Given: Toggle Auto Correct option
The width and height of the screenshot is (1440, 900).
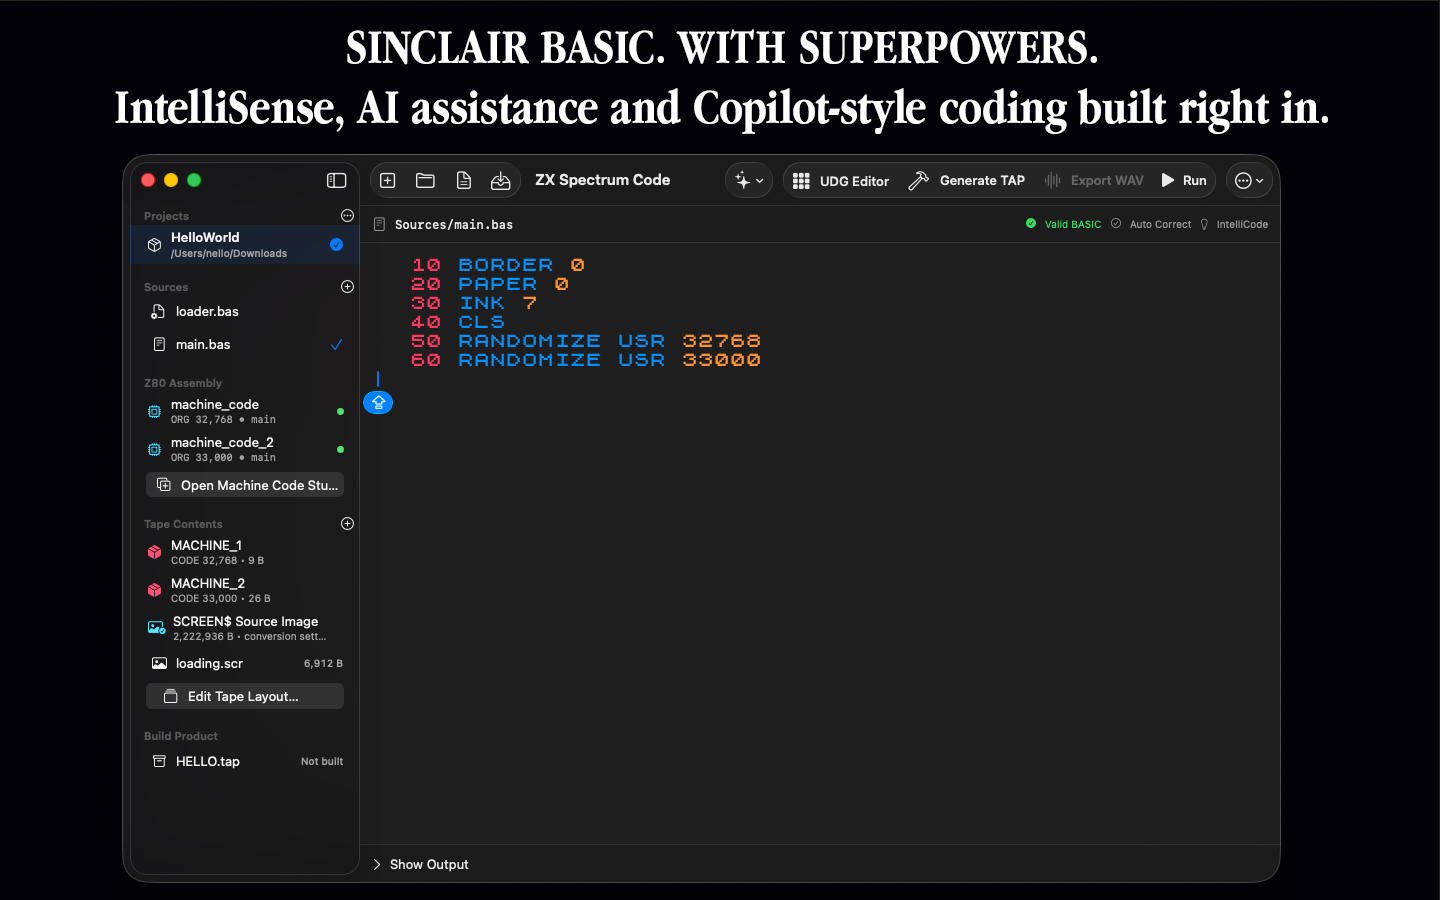Looking at the screenshot, I should [1151, 224].
